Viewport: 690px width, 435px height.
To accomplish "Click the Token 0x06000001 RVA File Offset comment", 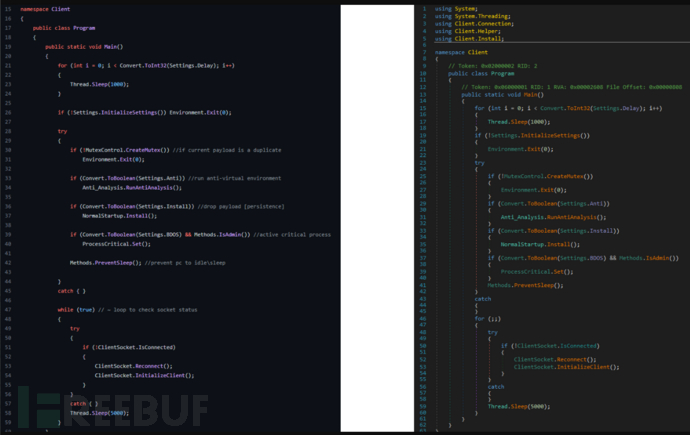I will (x=572, y=87).
